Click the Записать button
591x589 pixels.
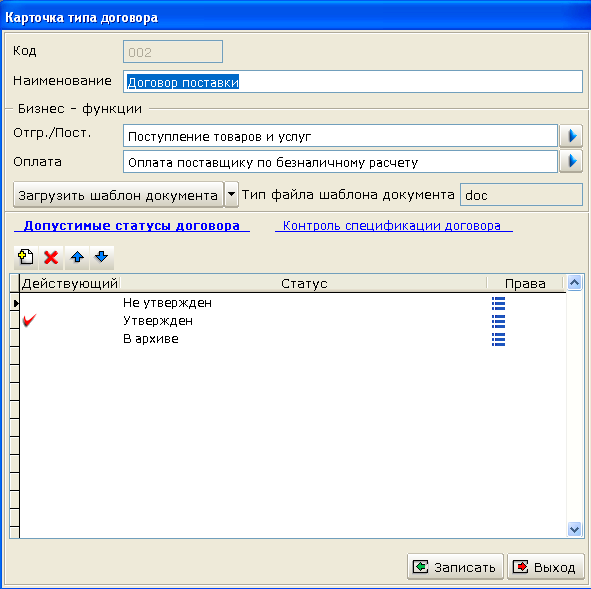click(x=455, y=566)
